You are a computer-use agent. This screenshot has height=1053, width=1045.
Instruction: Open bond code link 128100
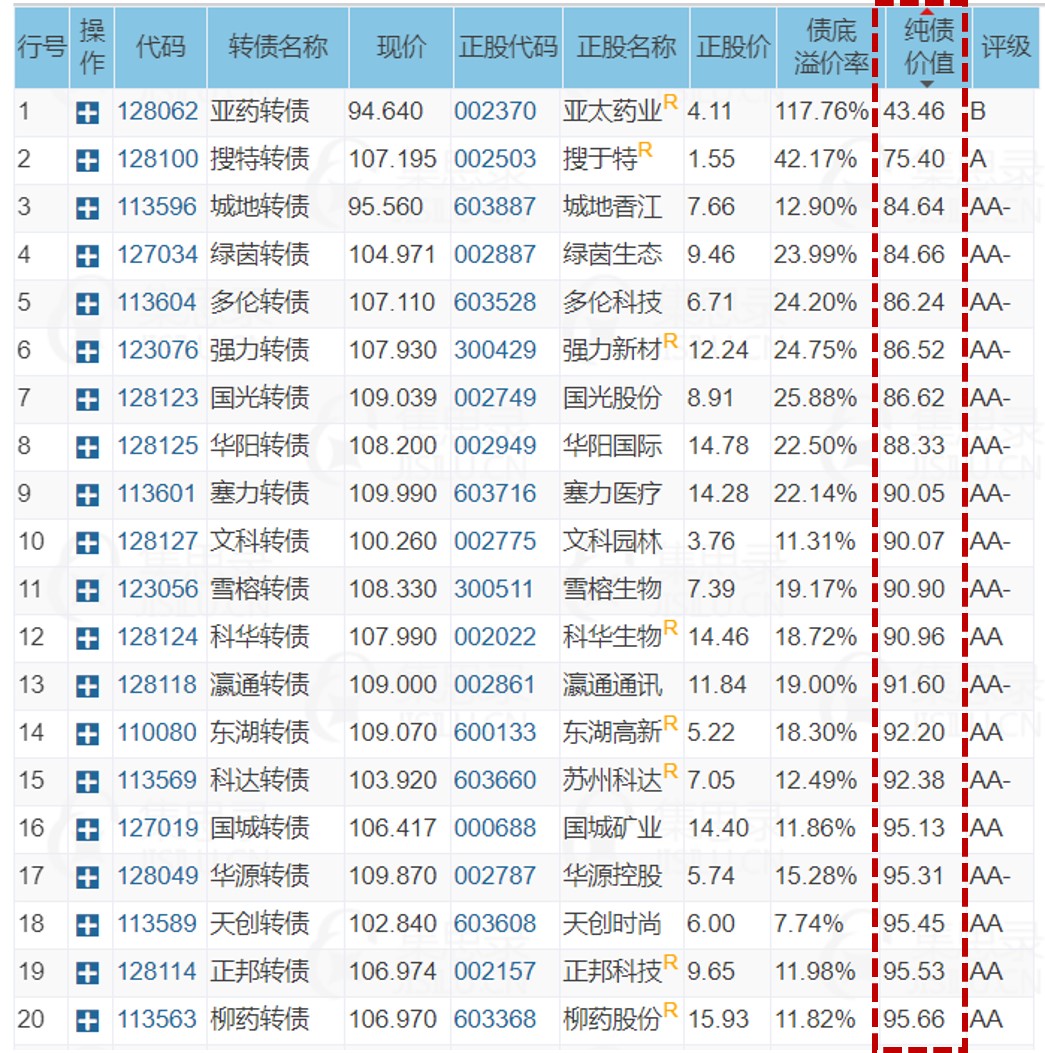click(x=158, y=159)
